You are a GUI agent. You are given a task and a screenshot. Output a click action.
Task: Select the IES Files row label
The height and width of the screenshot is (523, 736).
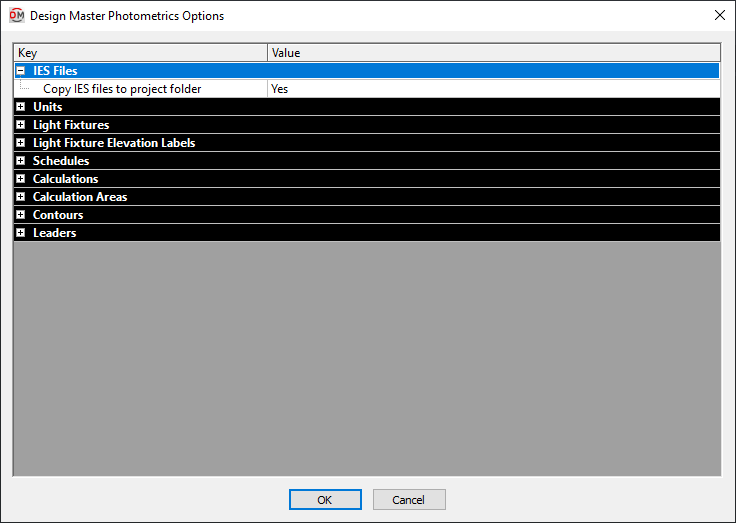[x=55, y=71]
